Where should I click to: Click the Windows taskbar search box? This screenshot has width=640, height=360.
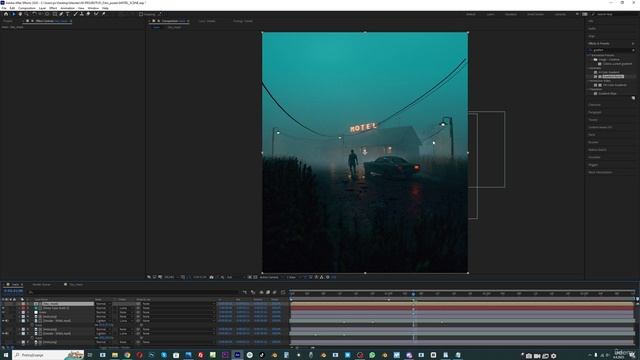48,355
